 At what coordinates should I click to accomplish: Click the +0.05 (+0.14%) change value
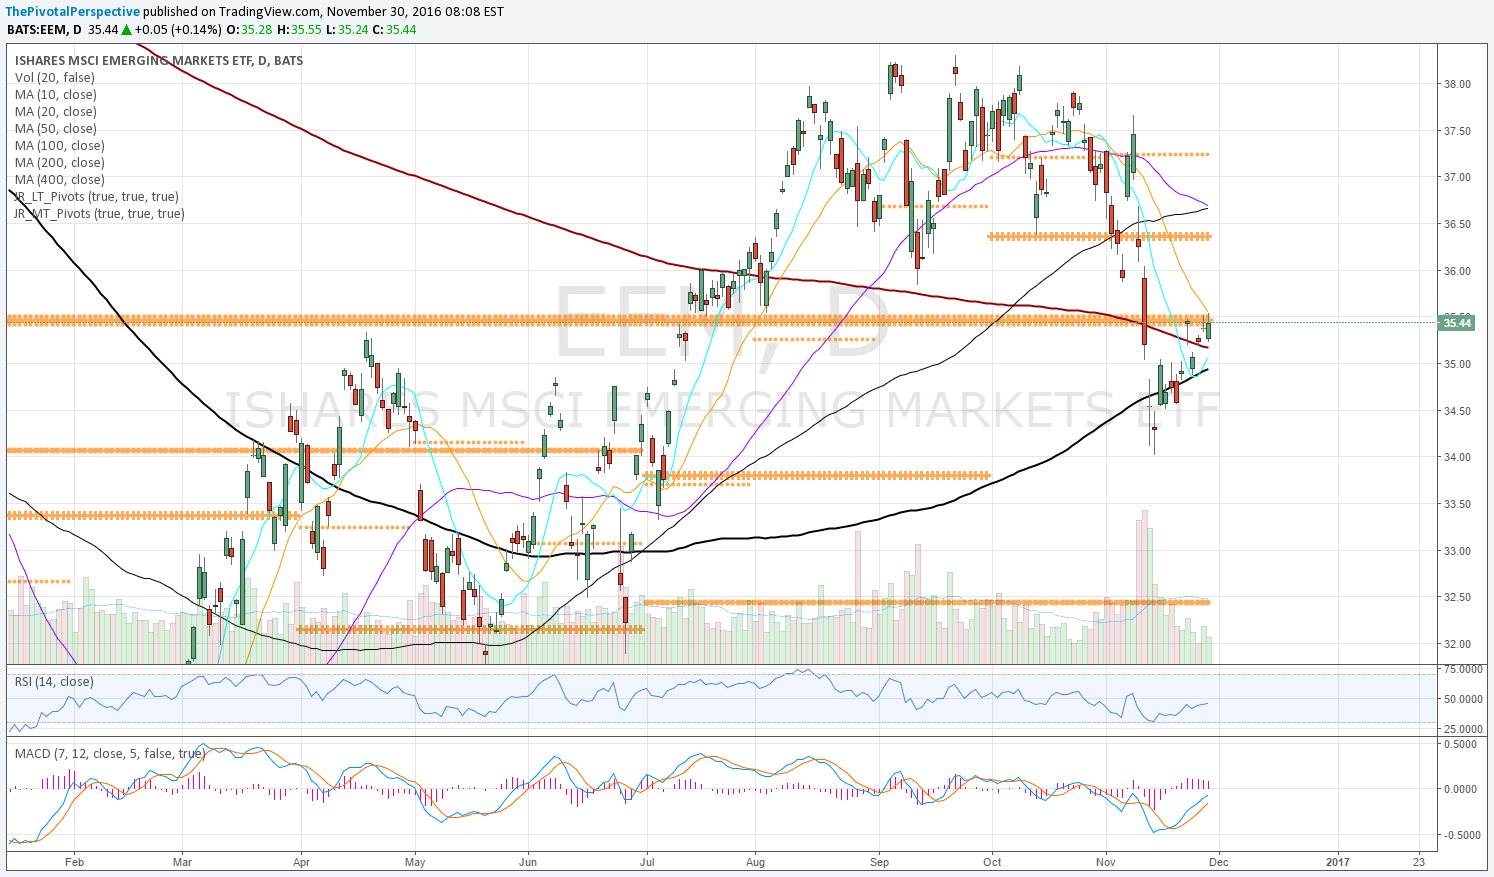pos(178,29)
